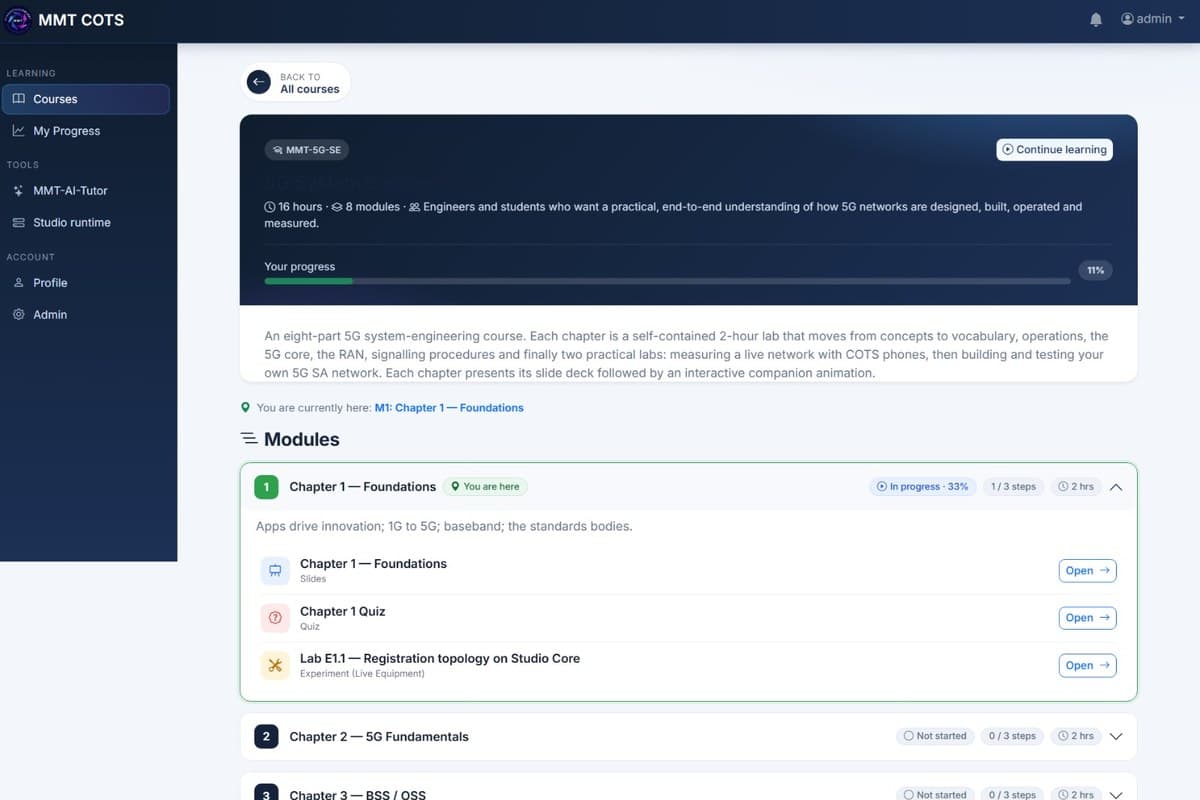The height and width of the screenshot is (800, 1200).
Task: Click the notifications bell icon
Action: pos(1096,19)
